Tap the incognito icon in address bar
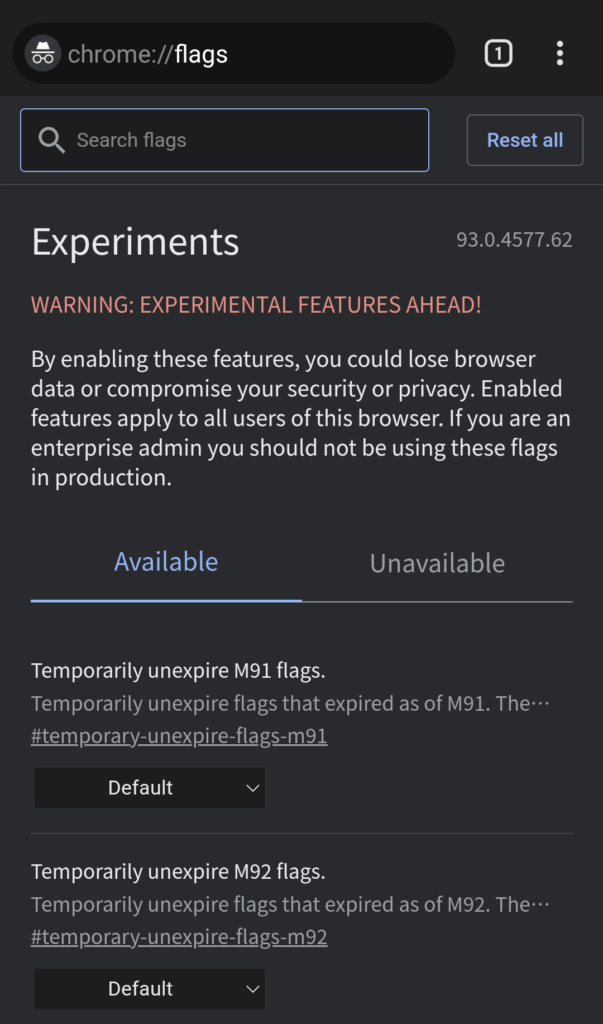 [43, 54]
